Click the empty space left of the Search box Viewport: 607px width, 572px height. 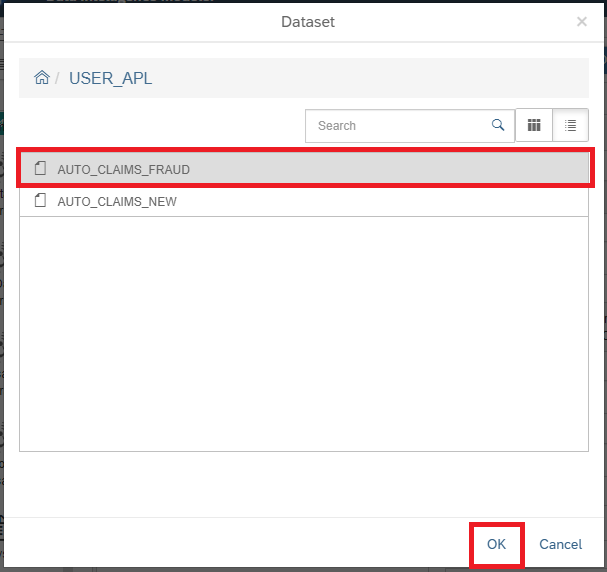pos(160,126)
